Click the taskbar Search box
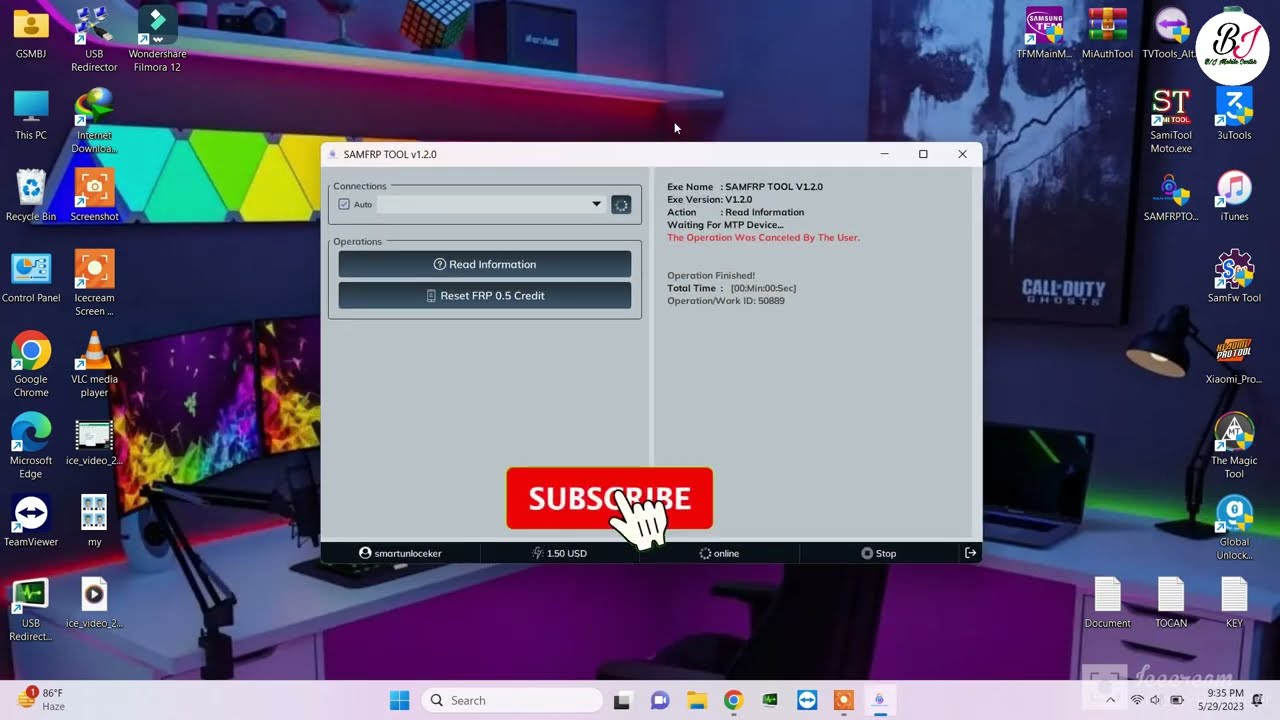Viewport: 1280px width, 720px height. pyautogui.click(x=512, y=700)
